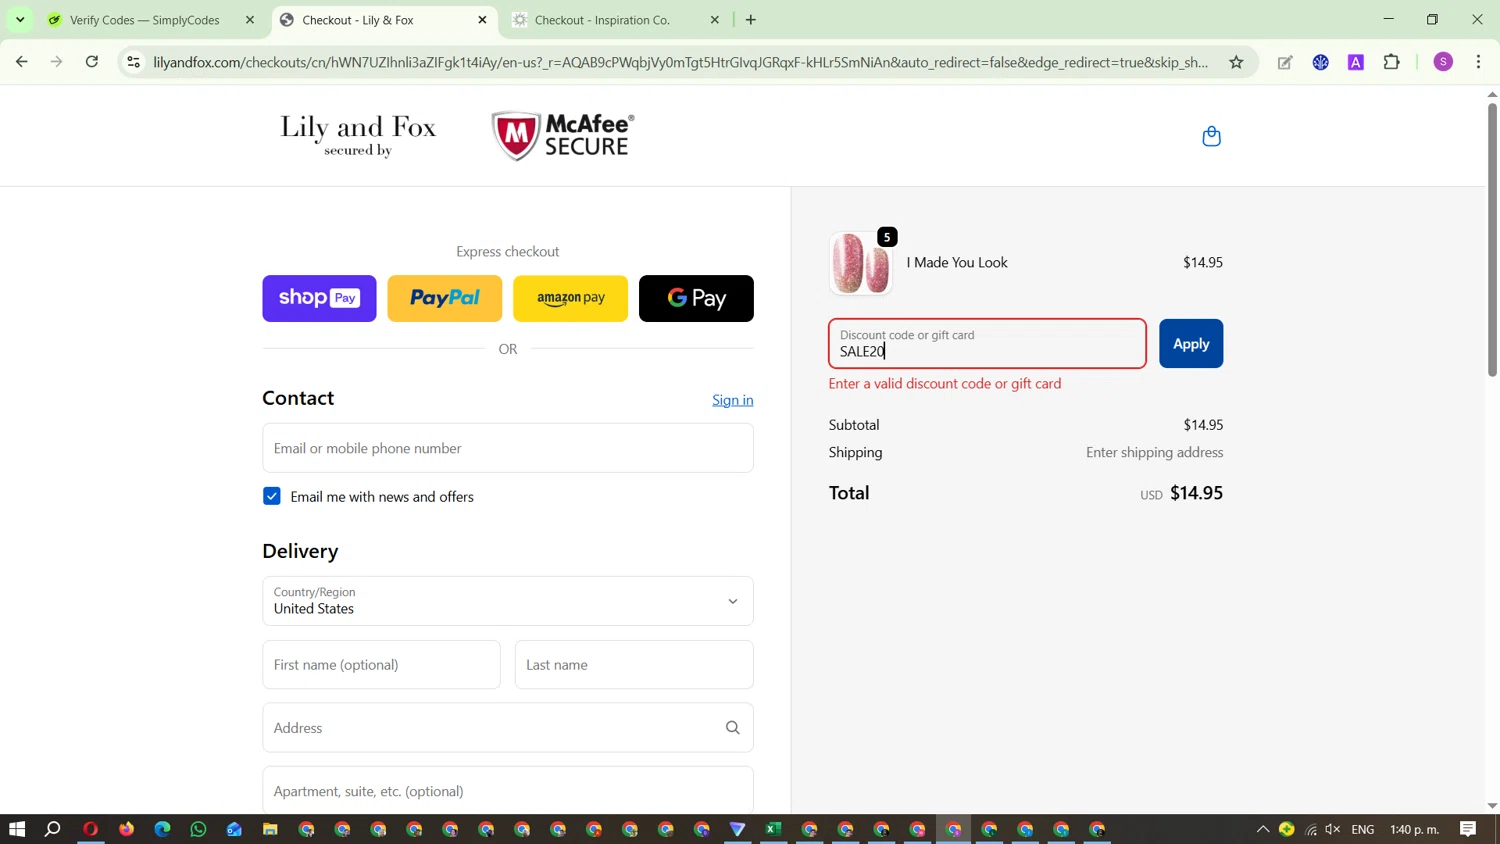
Task: Open File Explorer from the taskbar
Action: point(270,829)
